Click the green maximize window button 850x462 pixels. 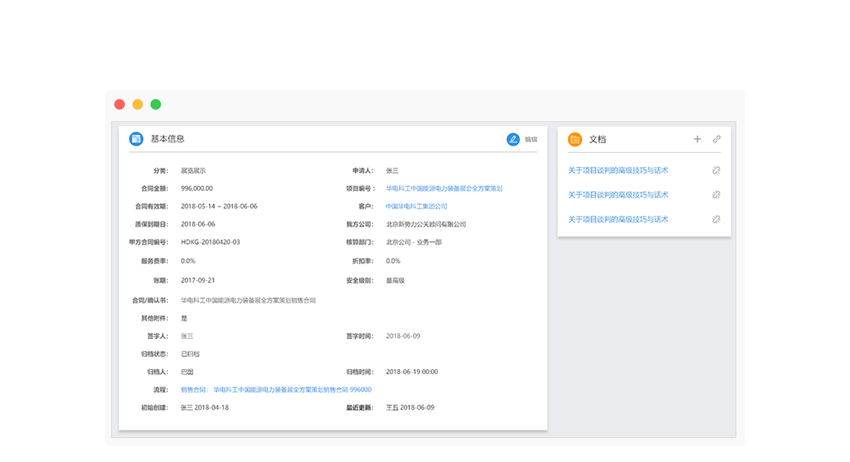click(156, 104)
